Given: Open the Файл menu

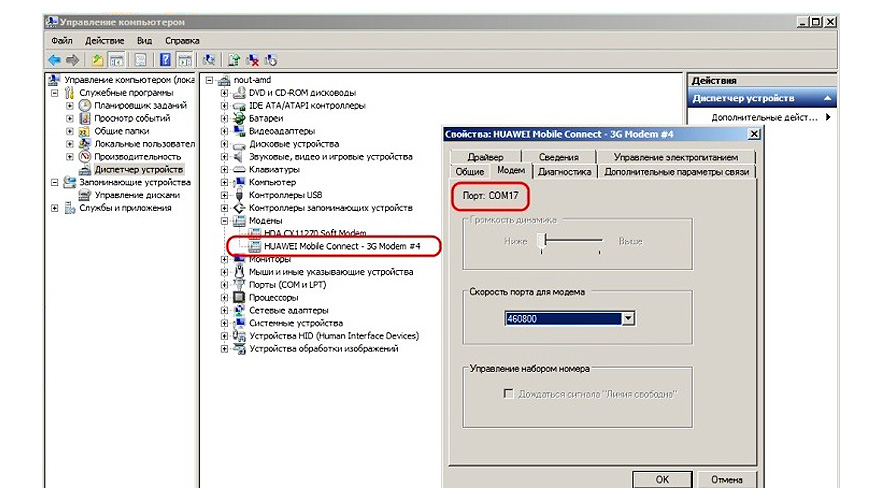Looking at the screenshot, I should click(x=62, y=40).
